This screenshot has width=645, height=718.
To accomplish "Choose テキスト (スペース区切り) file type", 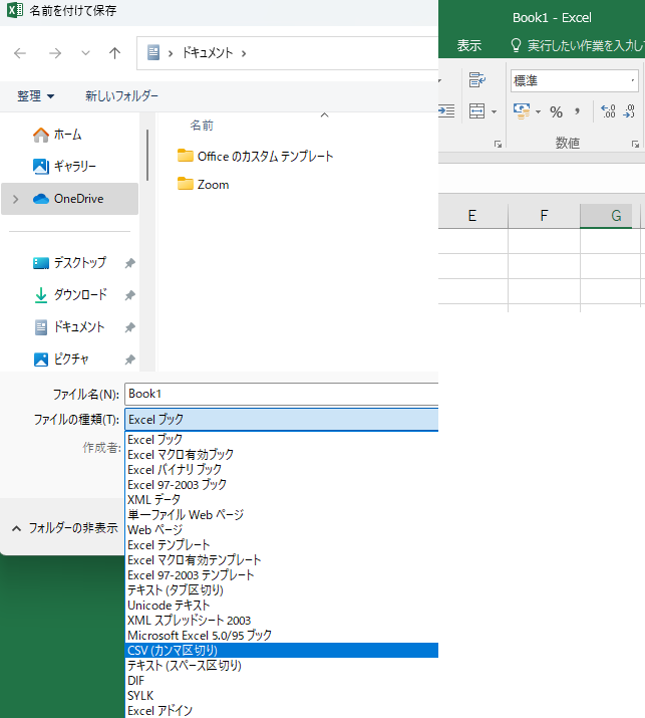I will (282, 665).
